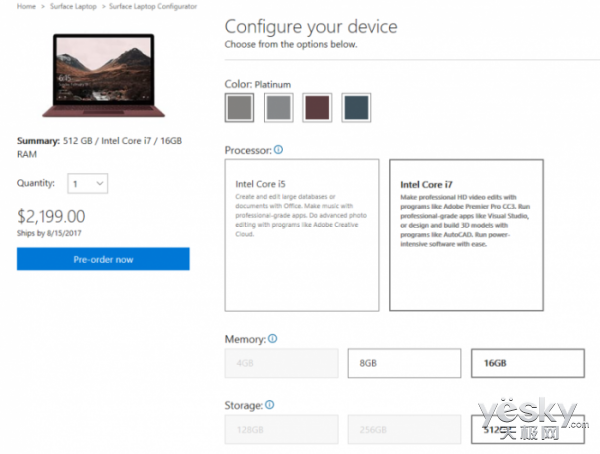Click the Choose from the options below text
The width and height of the screenshot is (600, 454).
291,44
